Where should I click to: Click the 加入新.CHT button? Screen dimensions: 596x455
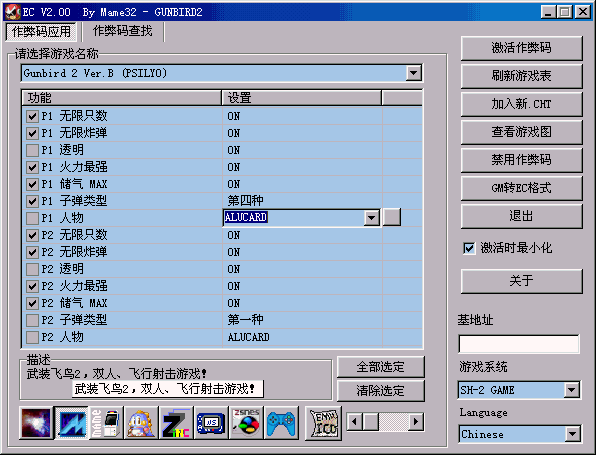pos(521,104)
